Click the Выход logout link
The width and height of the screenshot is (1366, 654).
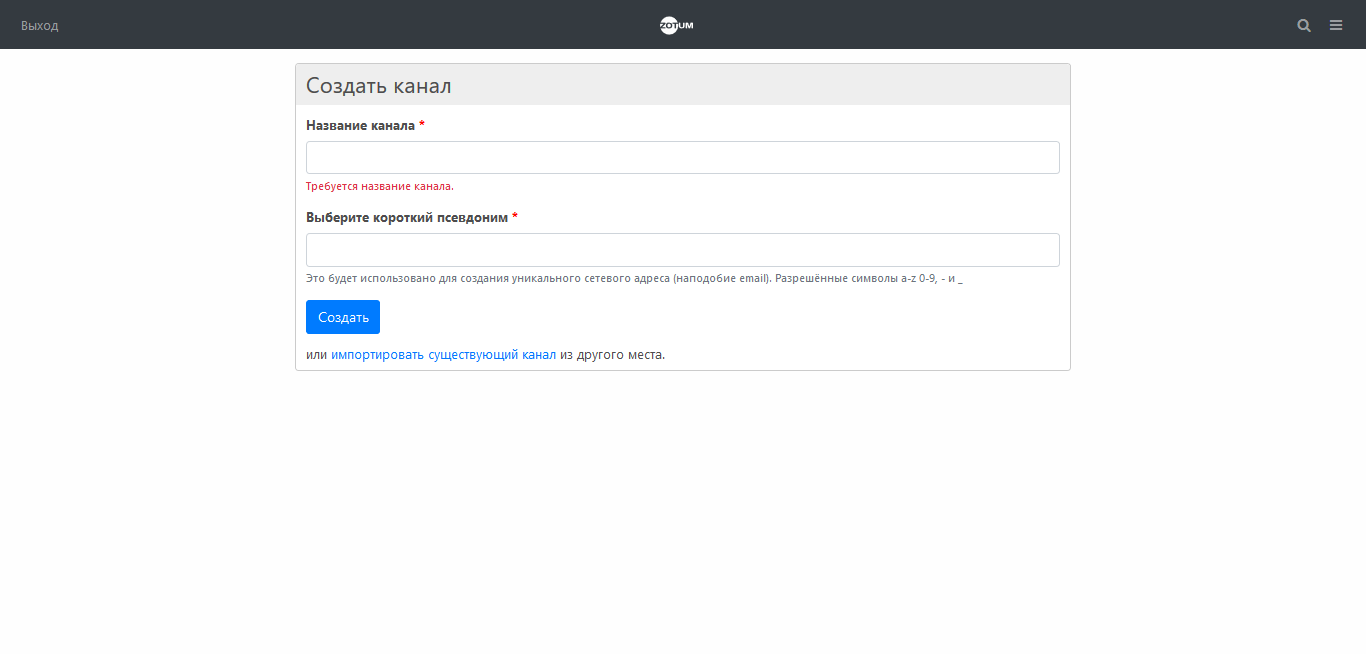pyautogui.click(x=40, y=25)
